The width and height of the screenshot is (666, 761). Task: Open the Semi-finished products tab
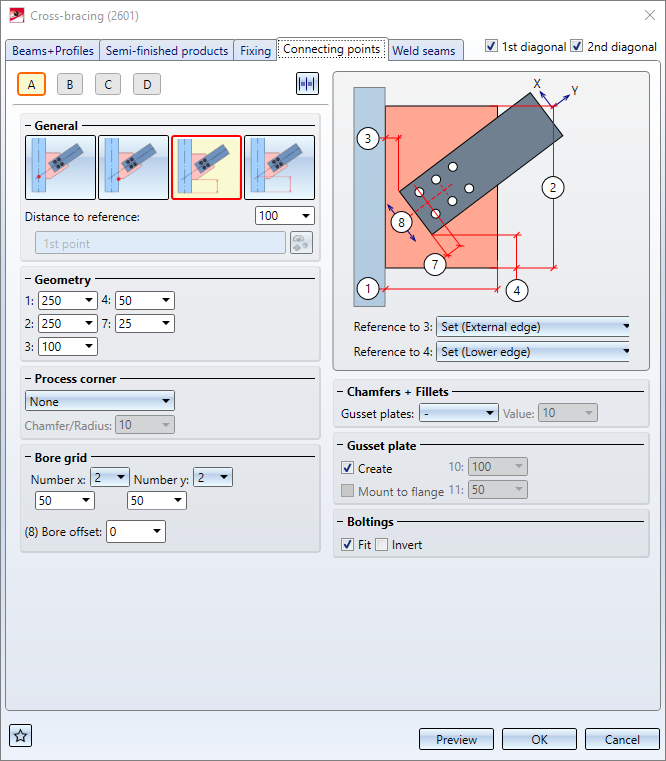coord(166,50)
